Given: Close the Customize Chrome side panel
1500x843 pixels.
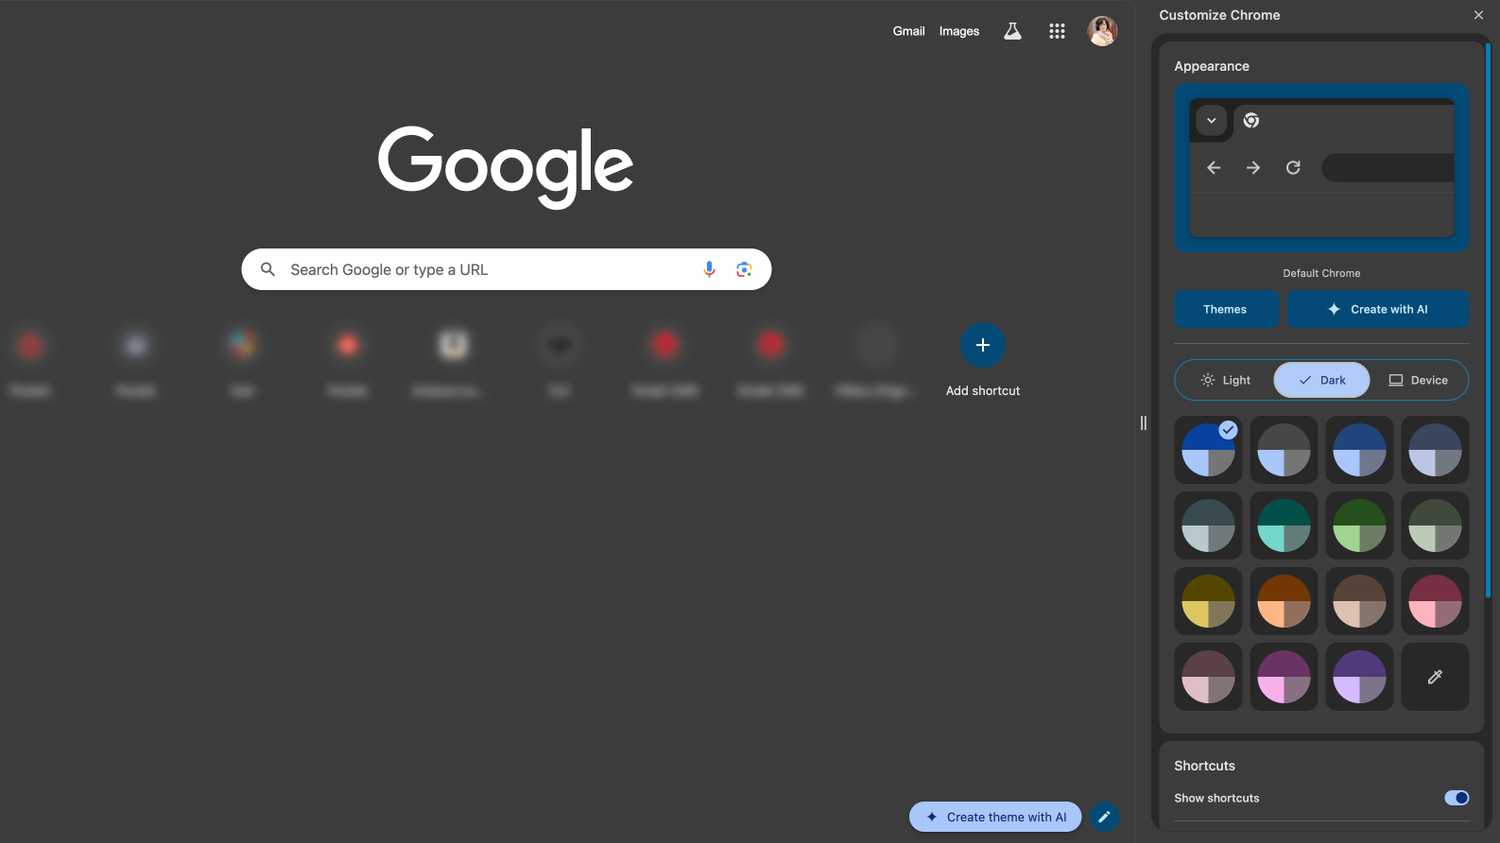Looking at the screenshot, I should [1478, 15].
